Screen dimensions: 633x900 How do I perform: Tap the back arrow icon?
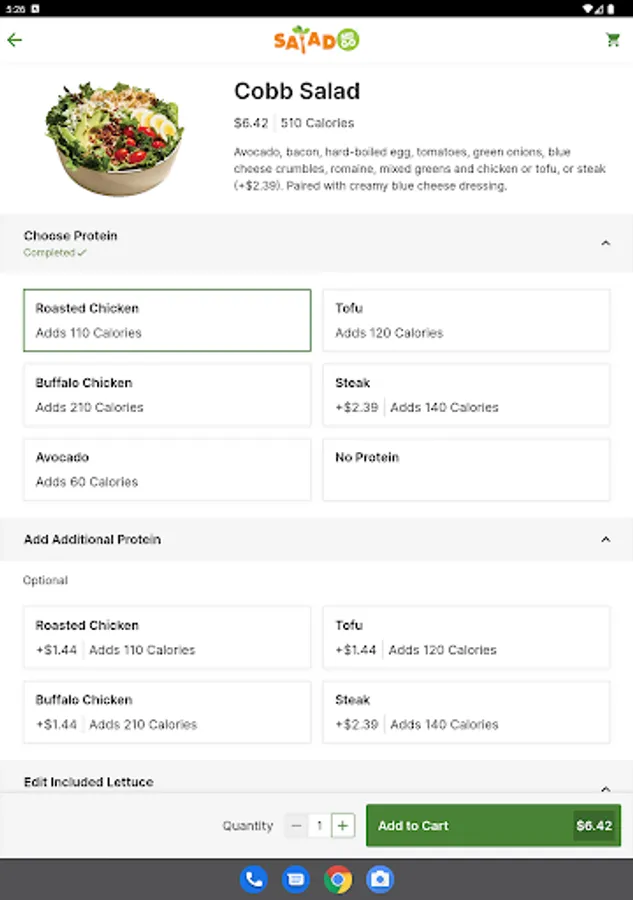[14, 41]
